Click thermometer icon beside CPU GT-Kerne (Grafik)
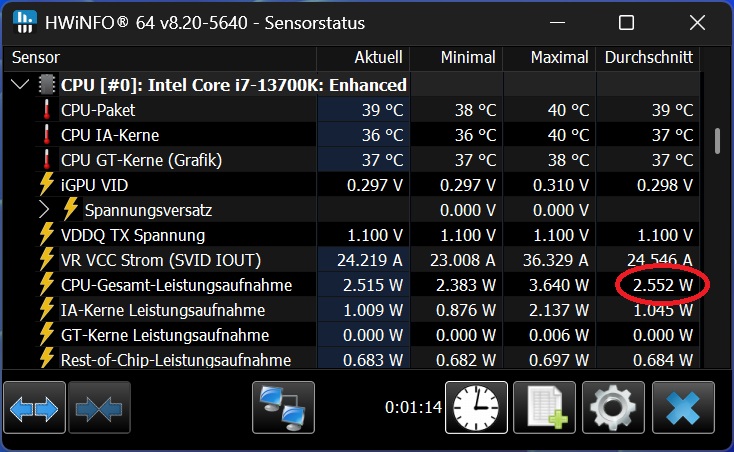Screen dimensions: 734x452 [46, 160]
